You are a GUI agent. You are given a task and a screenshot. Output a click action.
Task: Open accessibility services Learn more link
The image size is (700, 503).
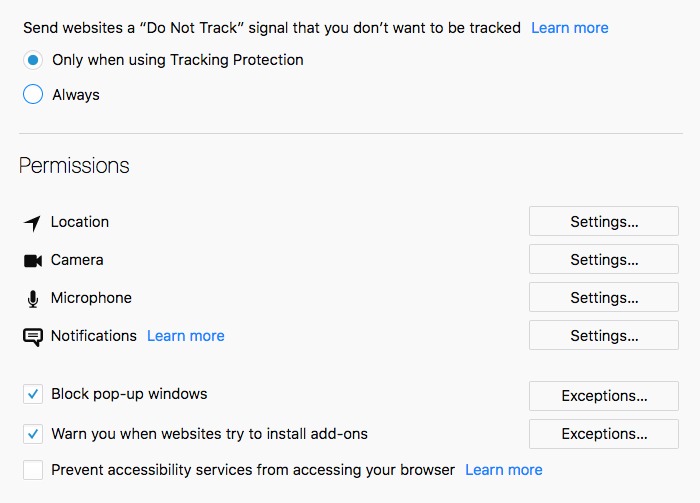[x=504, y=470]
